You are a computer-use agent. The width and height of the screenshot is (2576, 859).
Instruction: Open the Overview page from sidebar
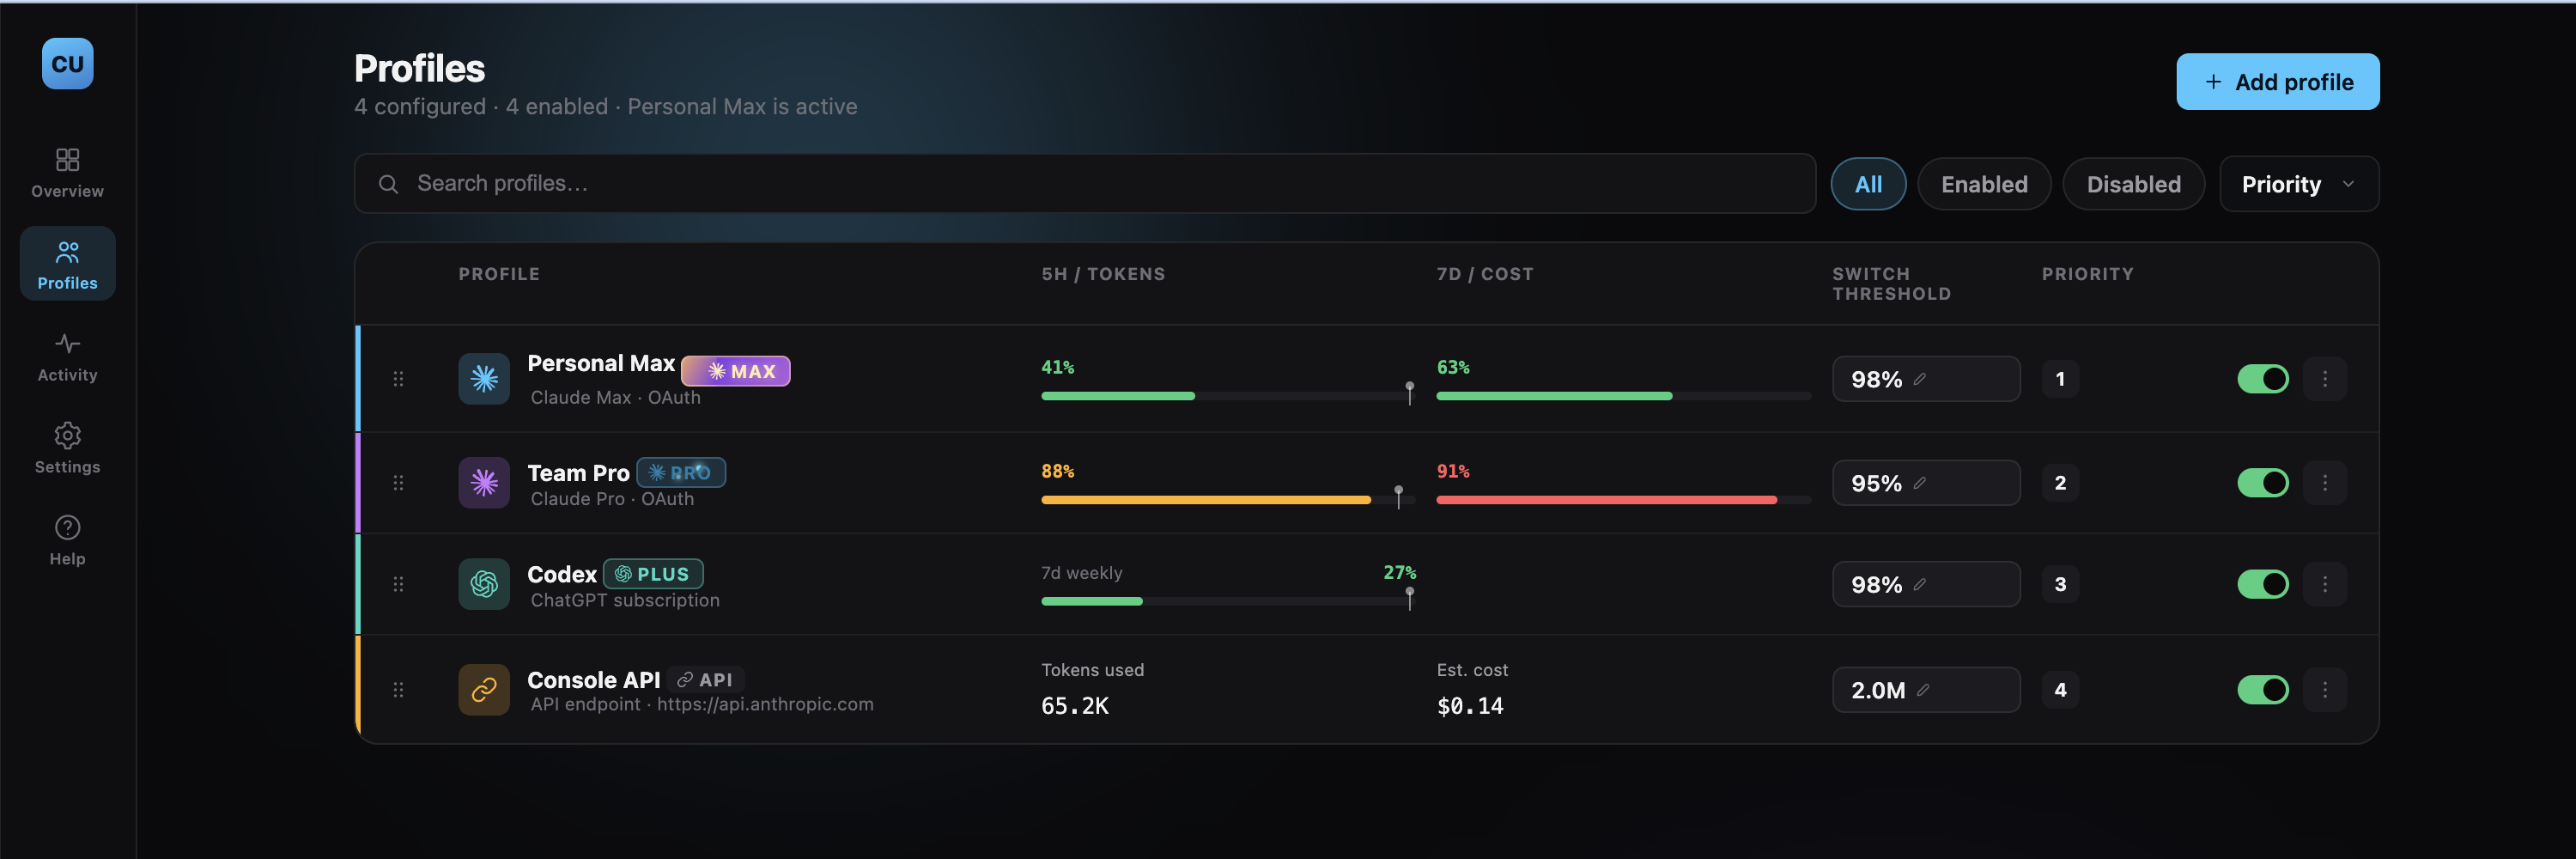67,172
